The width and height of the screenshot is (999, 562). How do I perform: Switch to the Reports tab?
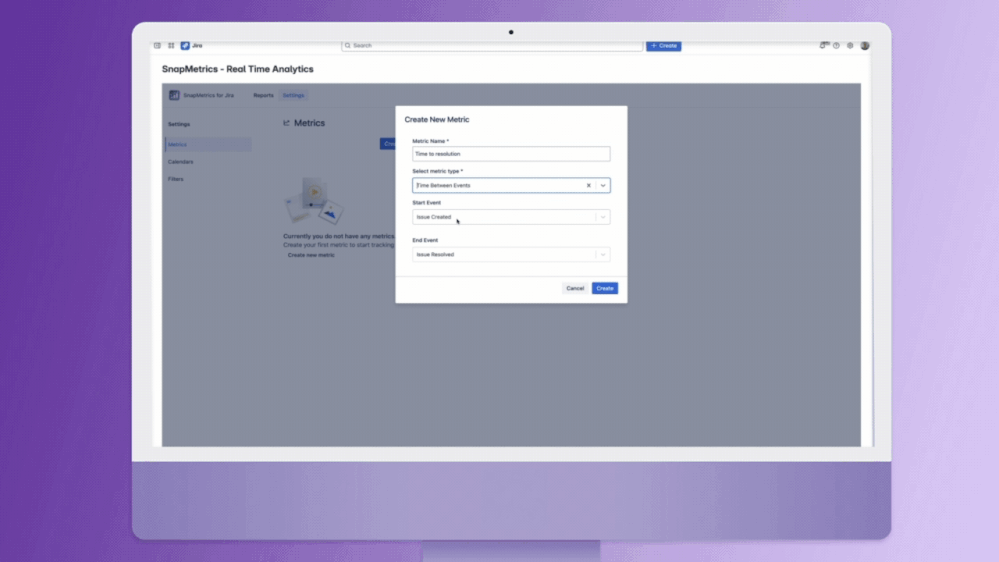[x=263, y=96]
